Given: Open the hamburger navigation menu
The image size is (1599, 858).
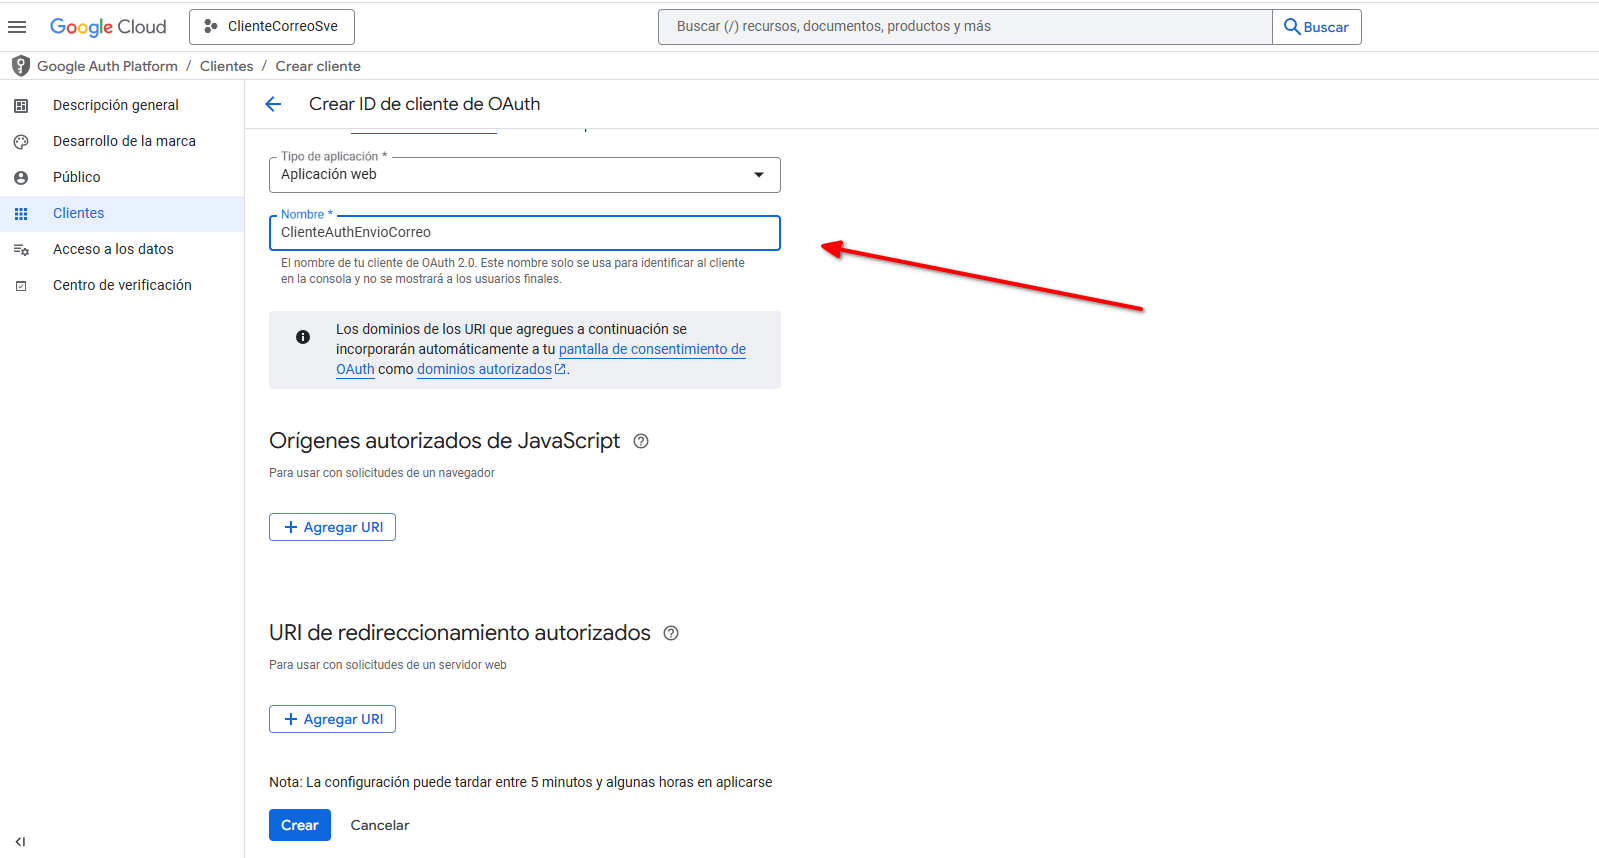Looking at the screenshot, I should 17,27.
